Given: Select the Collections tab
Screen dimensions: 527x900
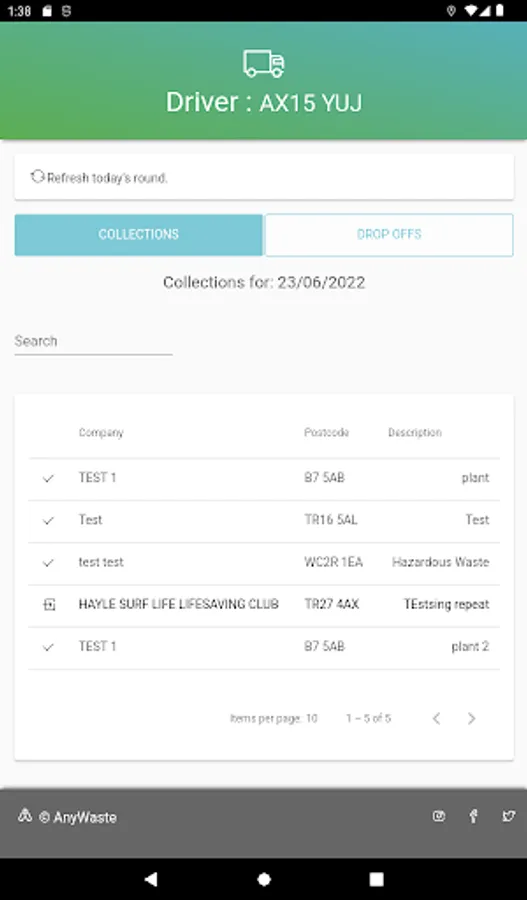Looking at the screenshot, I should pos(138,235).
